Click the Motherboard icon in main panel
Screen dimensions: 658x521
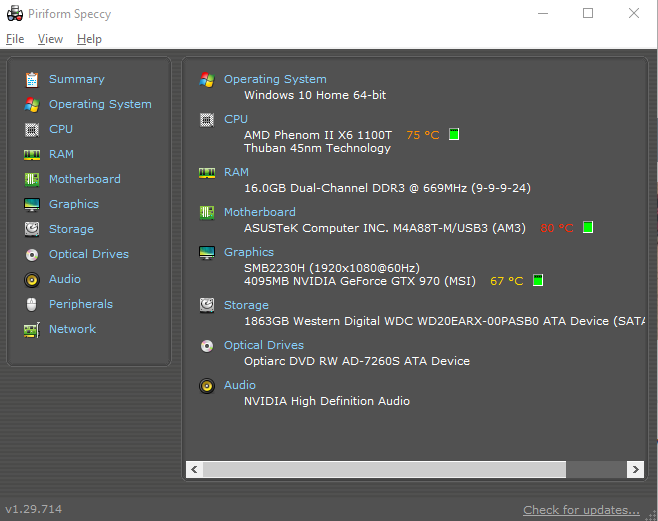207,213
